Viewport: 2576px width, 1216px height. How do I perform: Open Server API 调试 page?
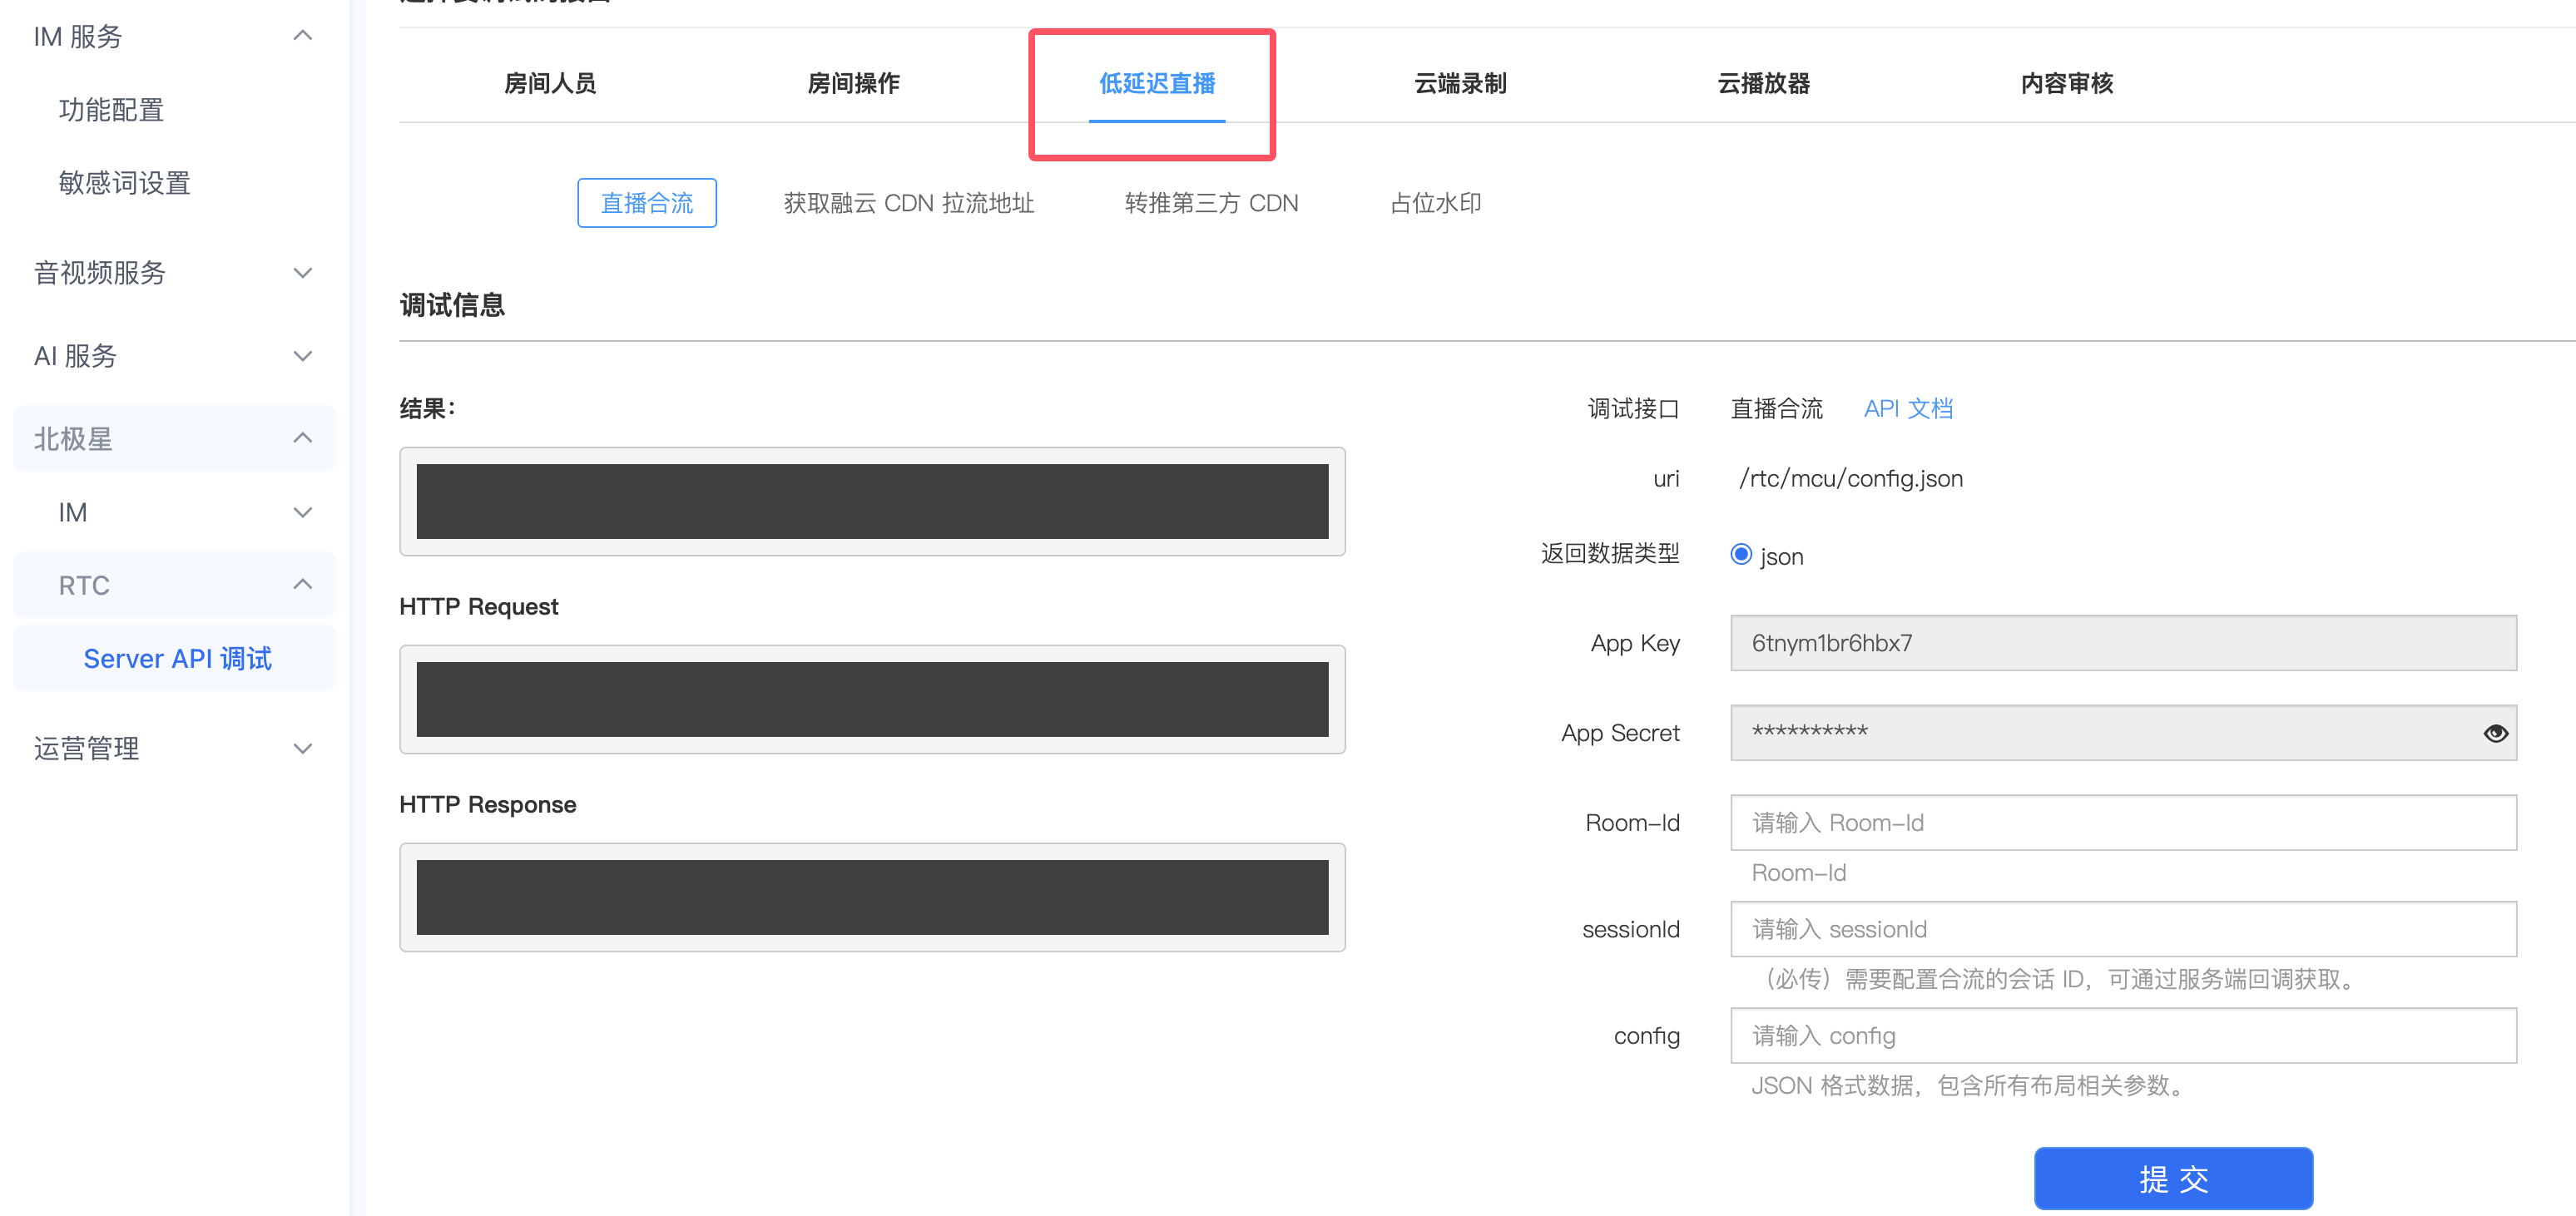(x=176, y=658)
